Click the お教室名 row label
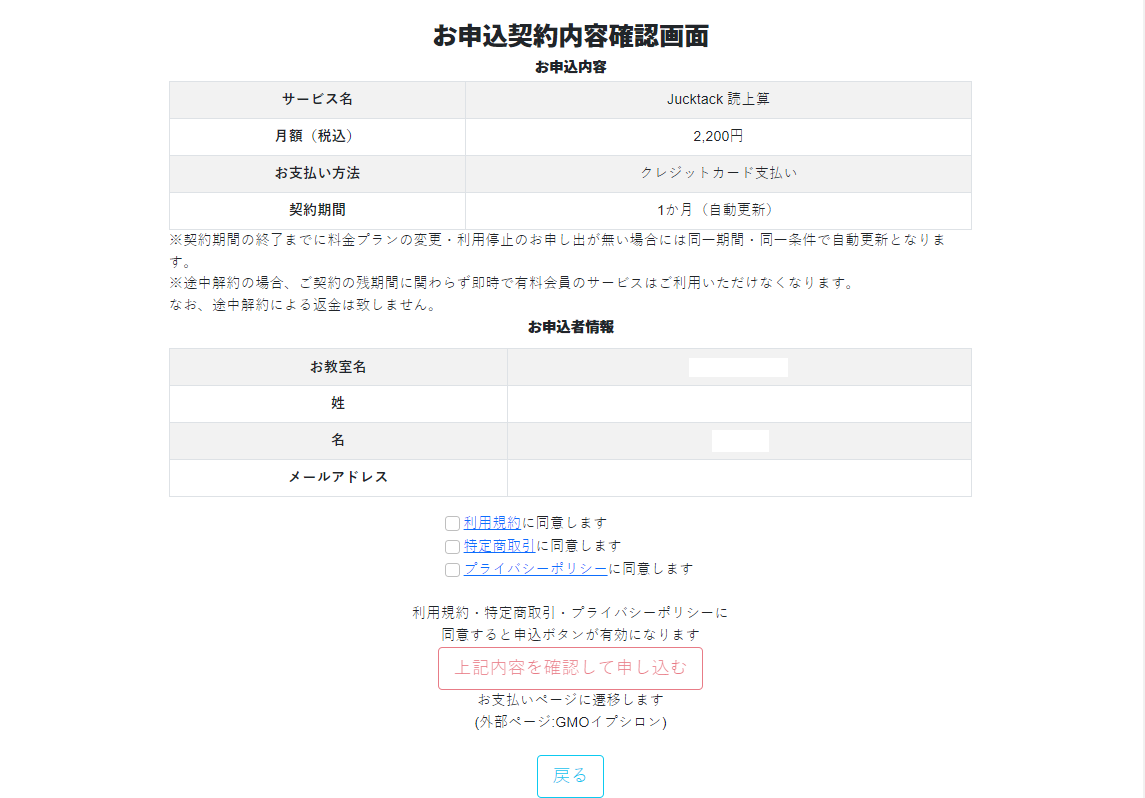This screenshot has width=1145, height=798. click(x=338, y=367)
